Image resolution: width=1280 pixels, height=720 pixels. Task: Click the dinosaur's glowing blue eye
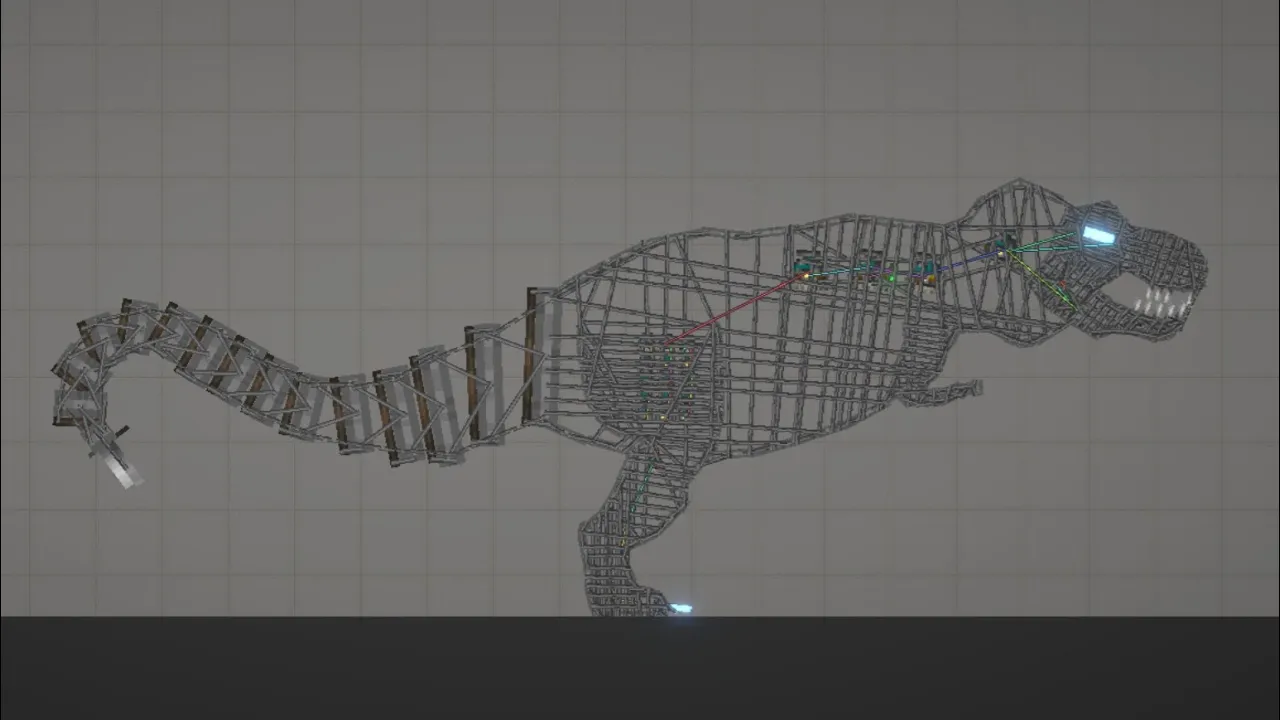1098,235
